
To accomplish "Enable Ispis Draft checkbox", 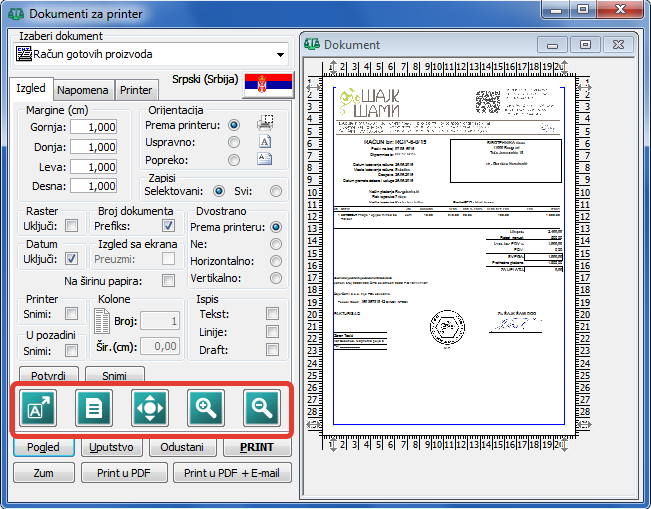I will pos(272,350).
